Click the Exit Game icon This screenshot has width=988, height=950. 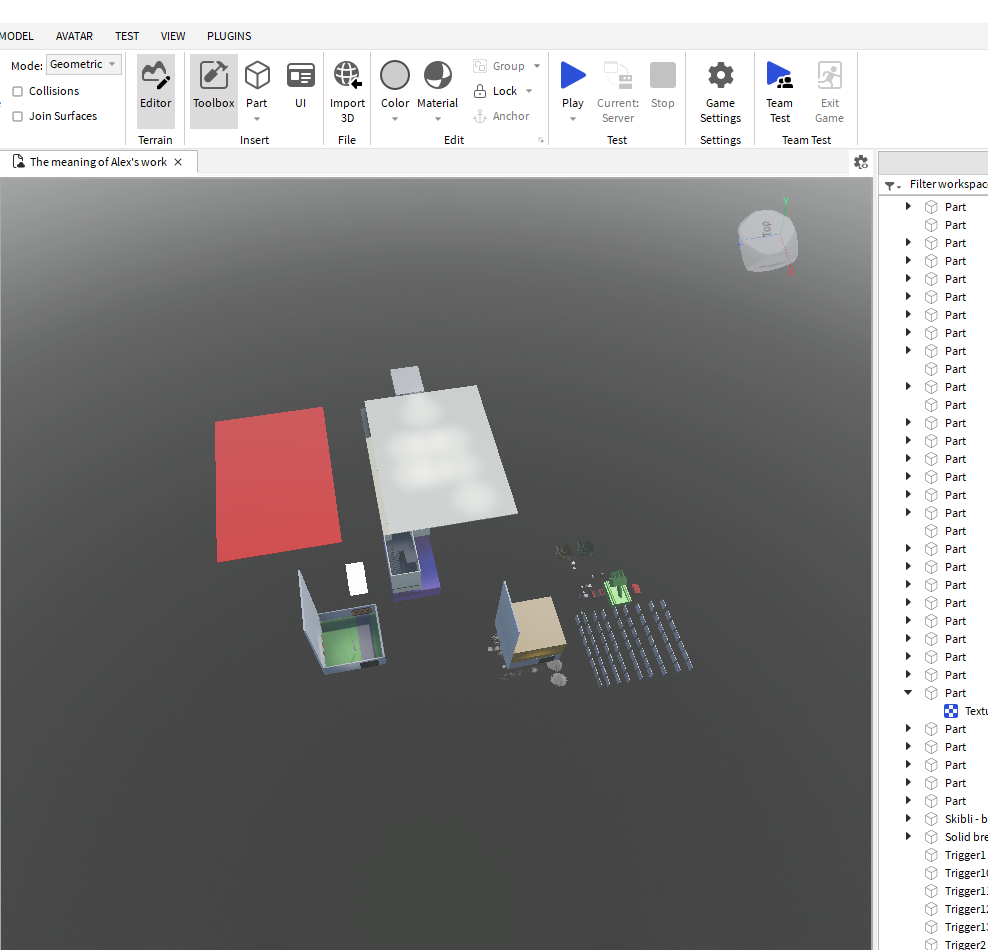pyautogui.click(x=829, y=76)
